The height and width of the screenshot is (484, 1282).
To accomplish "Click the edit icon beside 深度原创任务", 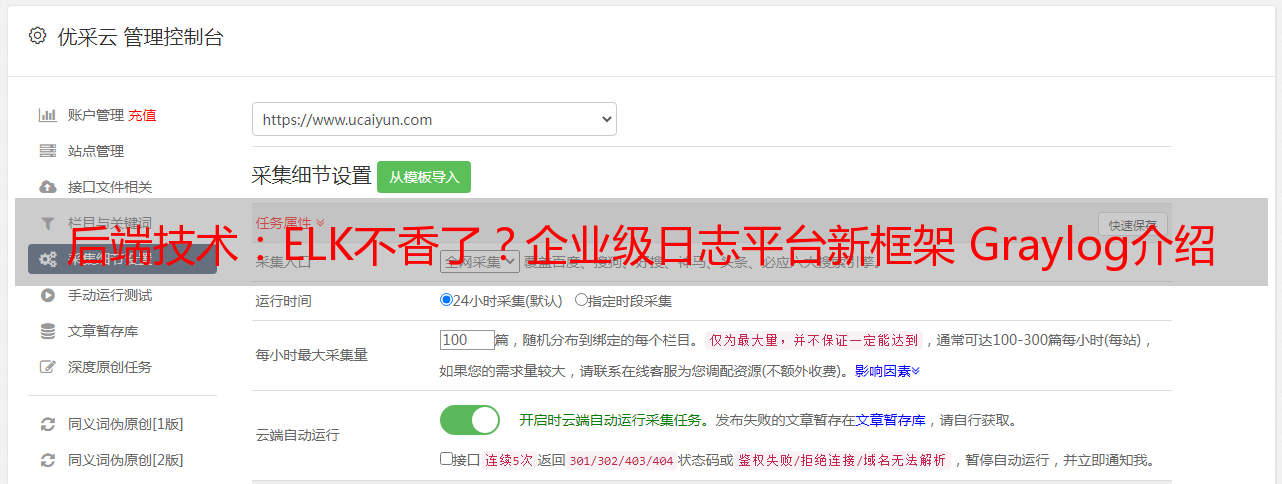I will (x=47, y=367).
